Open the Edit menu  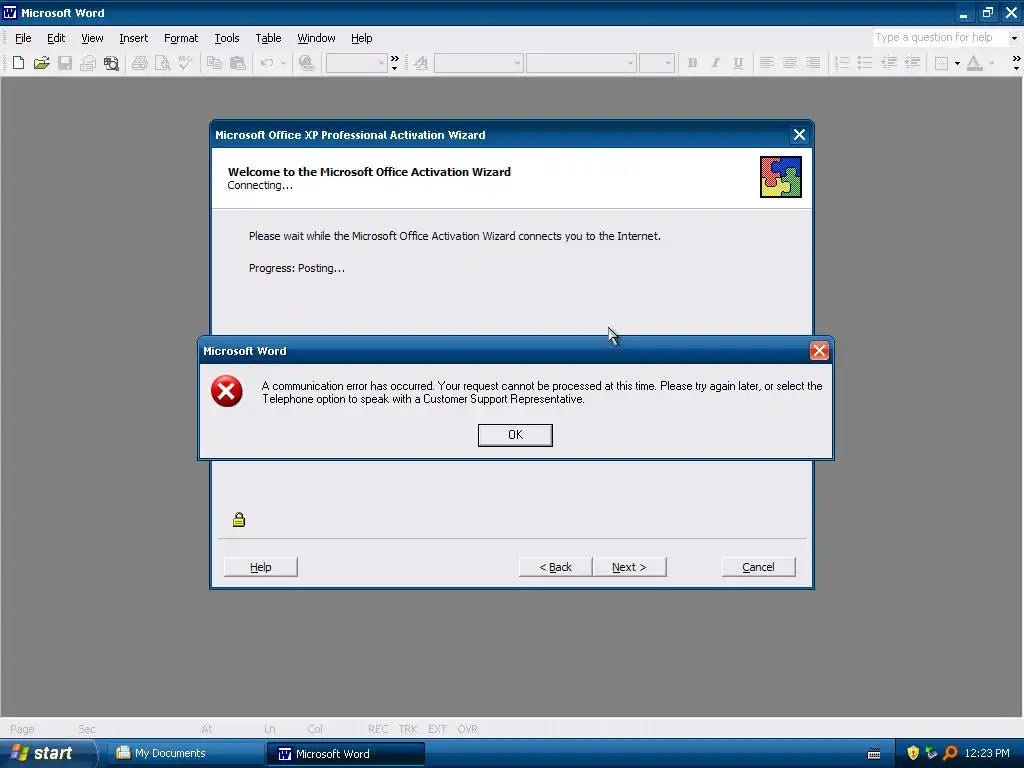(56, 39)
